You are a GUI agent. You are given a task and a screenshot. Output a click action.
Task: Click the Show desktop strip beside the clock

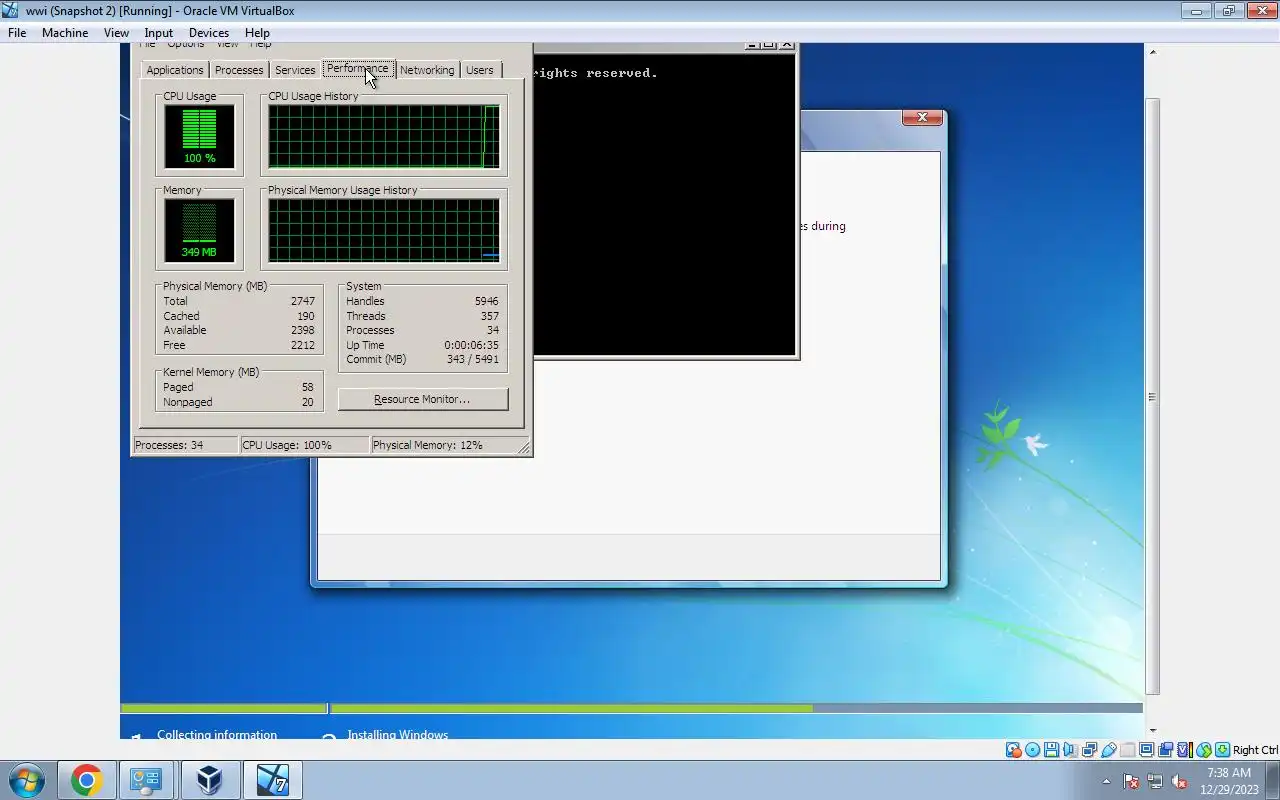tap(1273, 780)
